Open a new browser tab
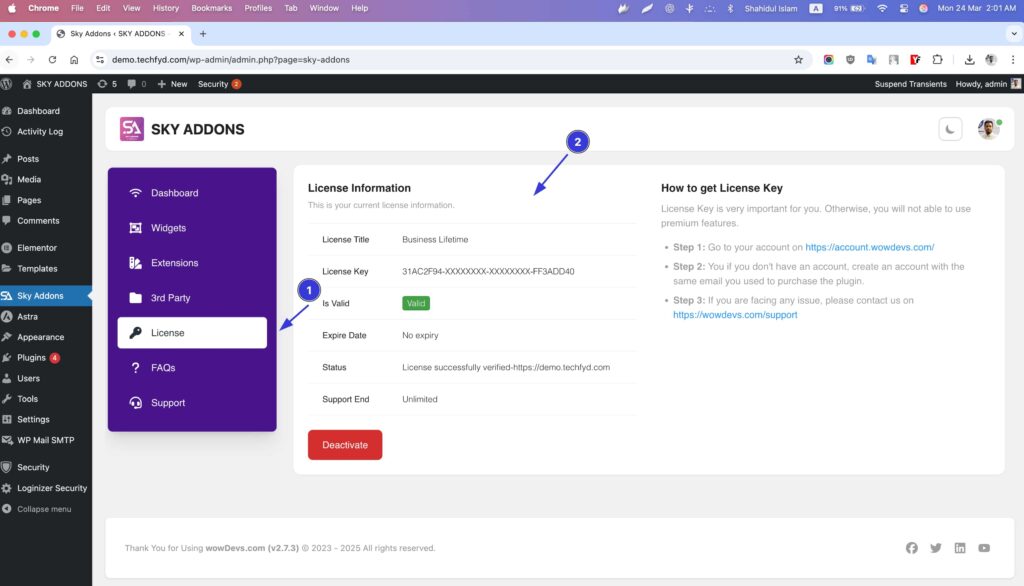Image resolution: width=1024 pixels, height=586 pixels. coord(203,34)
